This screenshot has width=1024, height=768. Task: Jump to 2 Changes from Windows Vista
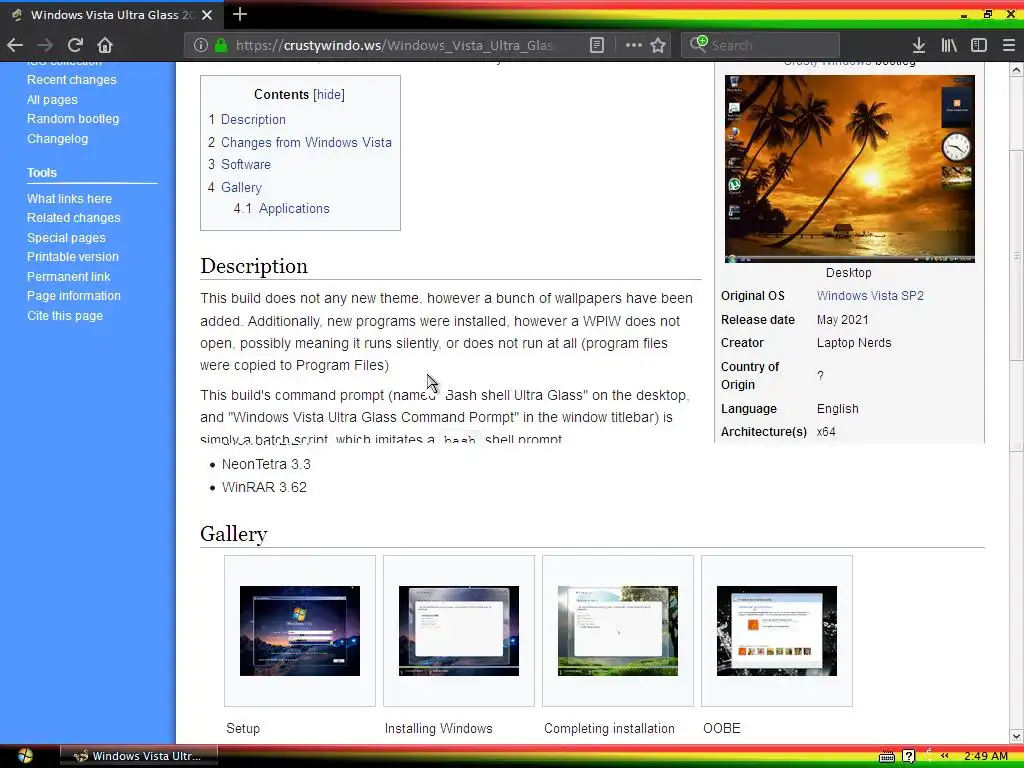[300, 142]
